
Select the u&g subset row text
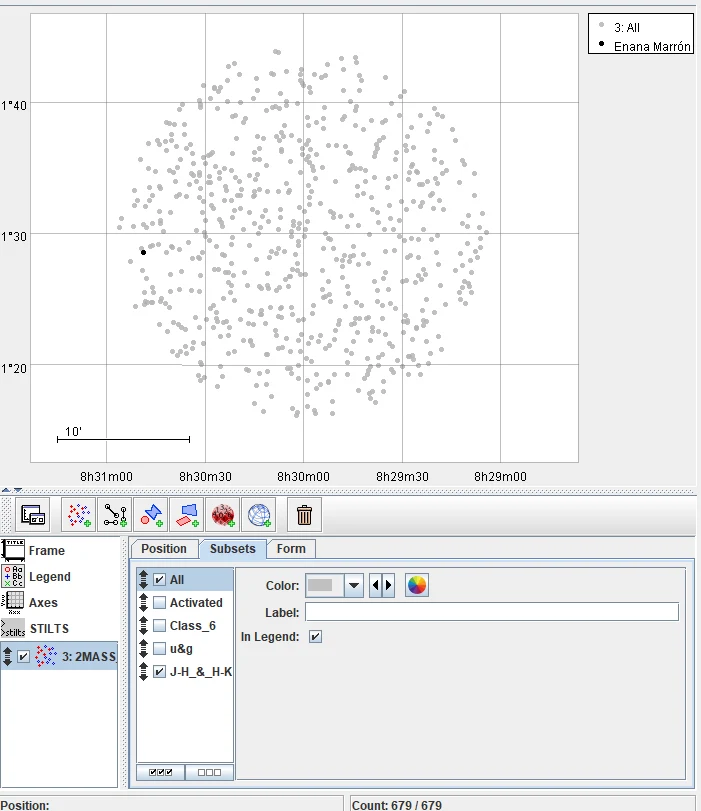click(x=181, y=649)
